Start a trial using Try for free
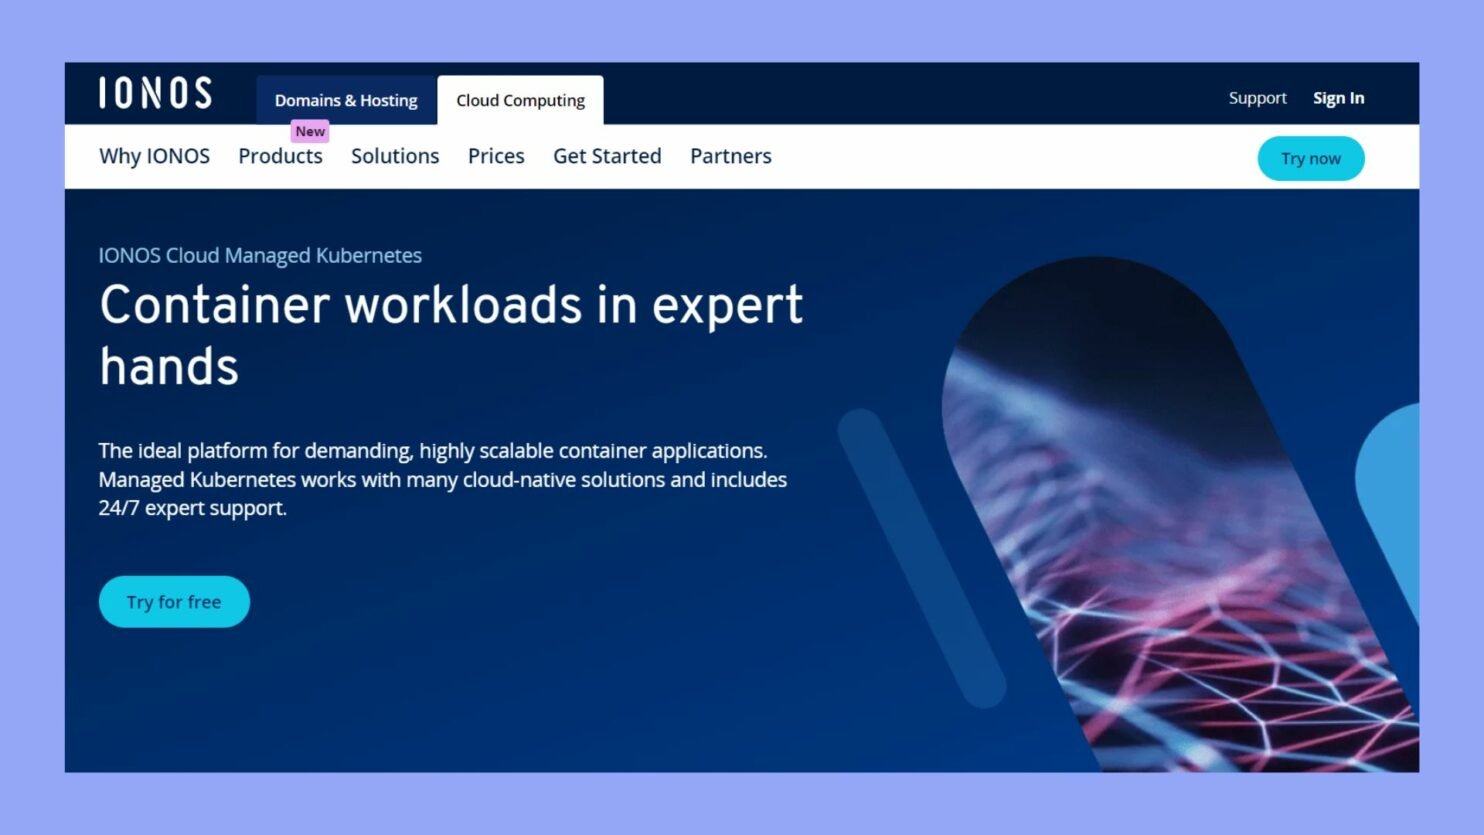Screen dimensions: 1484x835 [174, 601]
